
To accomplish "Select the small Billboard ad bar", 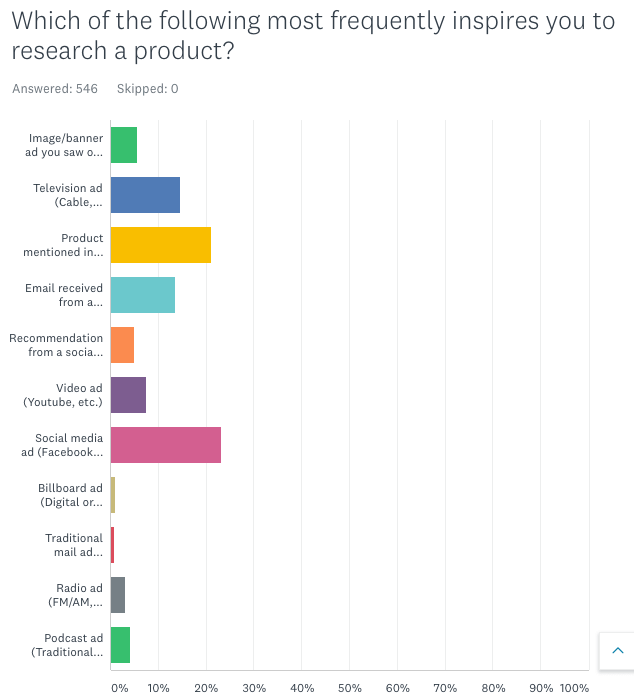I will click(x=113, y=495).
